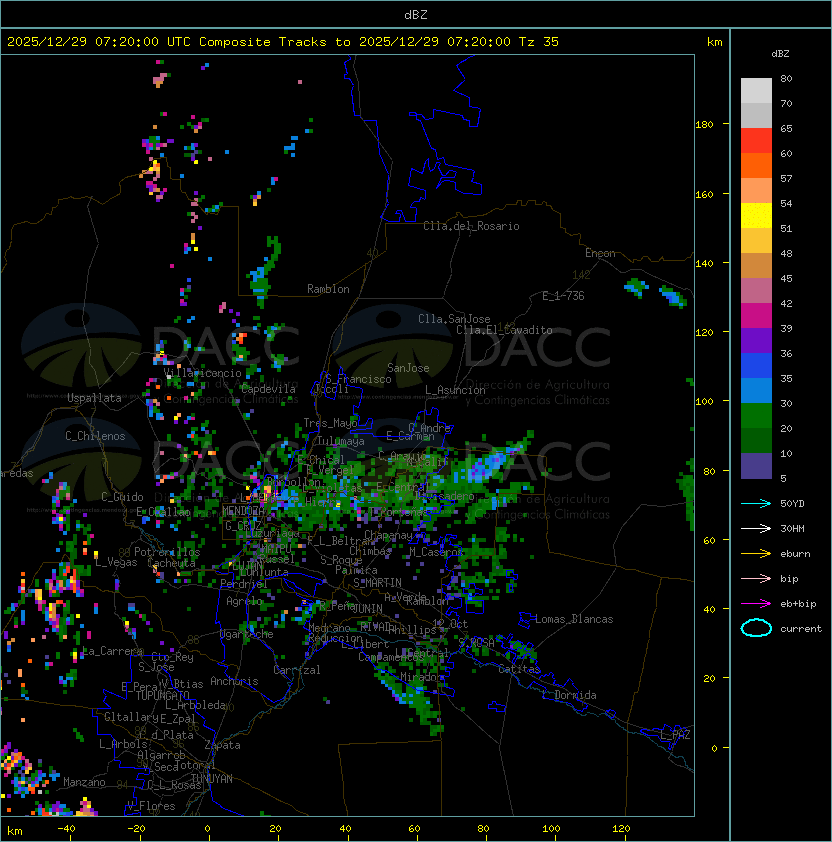Click the 'MENDOZA' city label on map

pos(243,511)
